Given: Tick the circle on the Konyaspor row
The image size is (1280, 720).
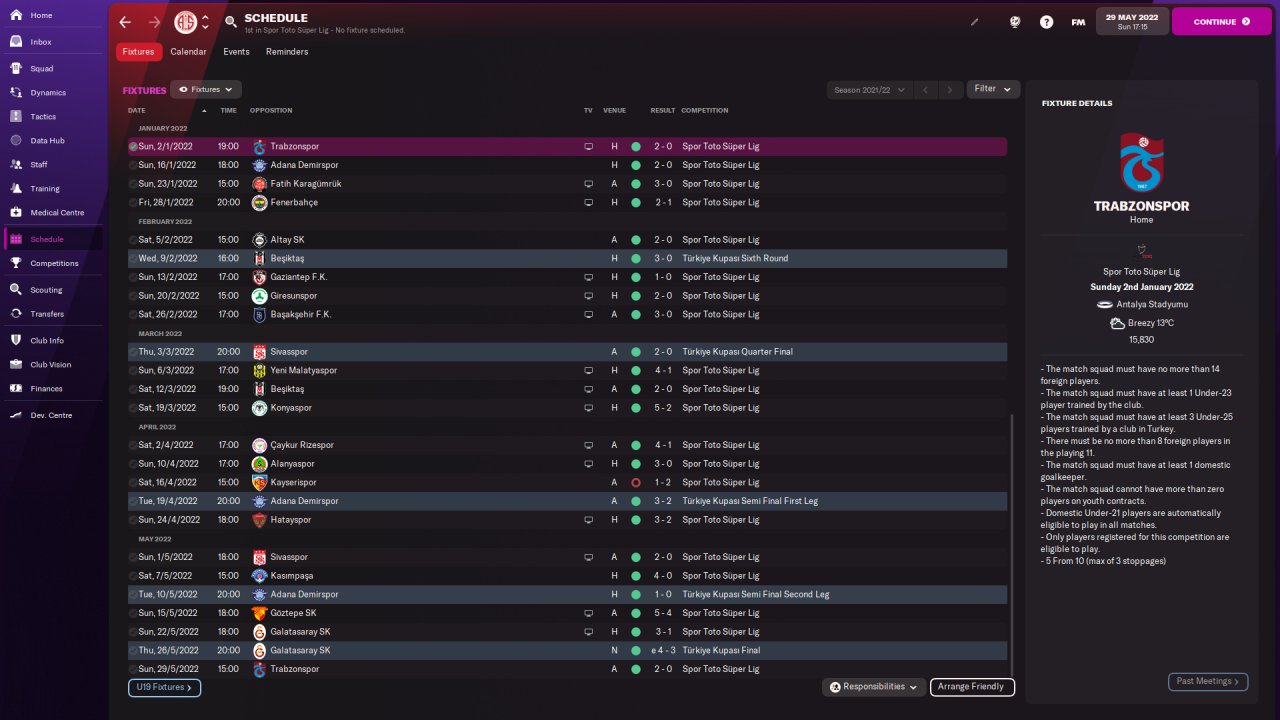Looking at the screenshot, I should pyautogui.click(x=133, y=408).
